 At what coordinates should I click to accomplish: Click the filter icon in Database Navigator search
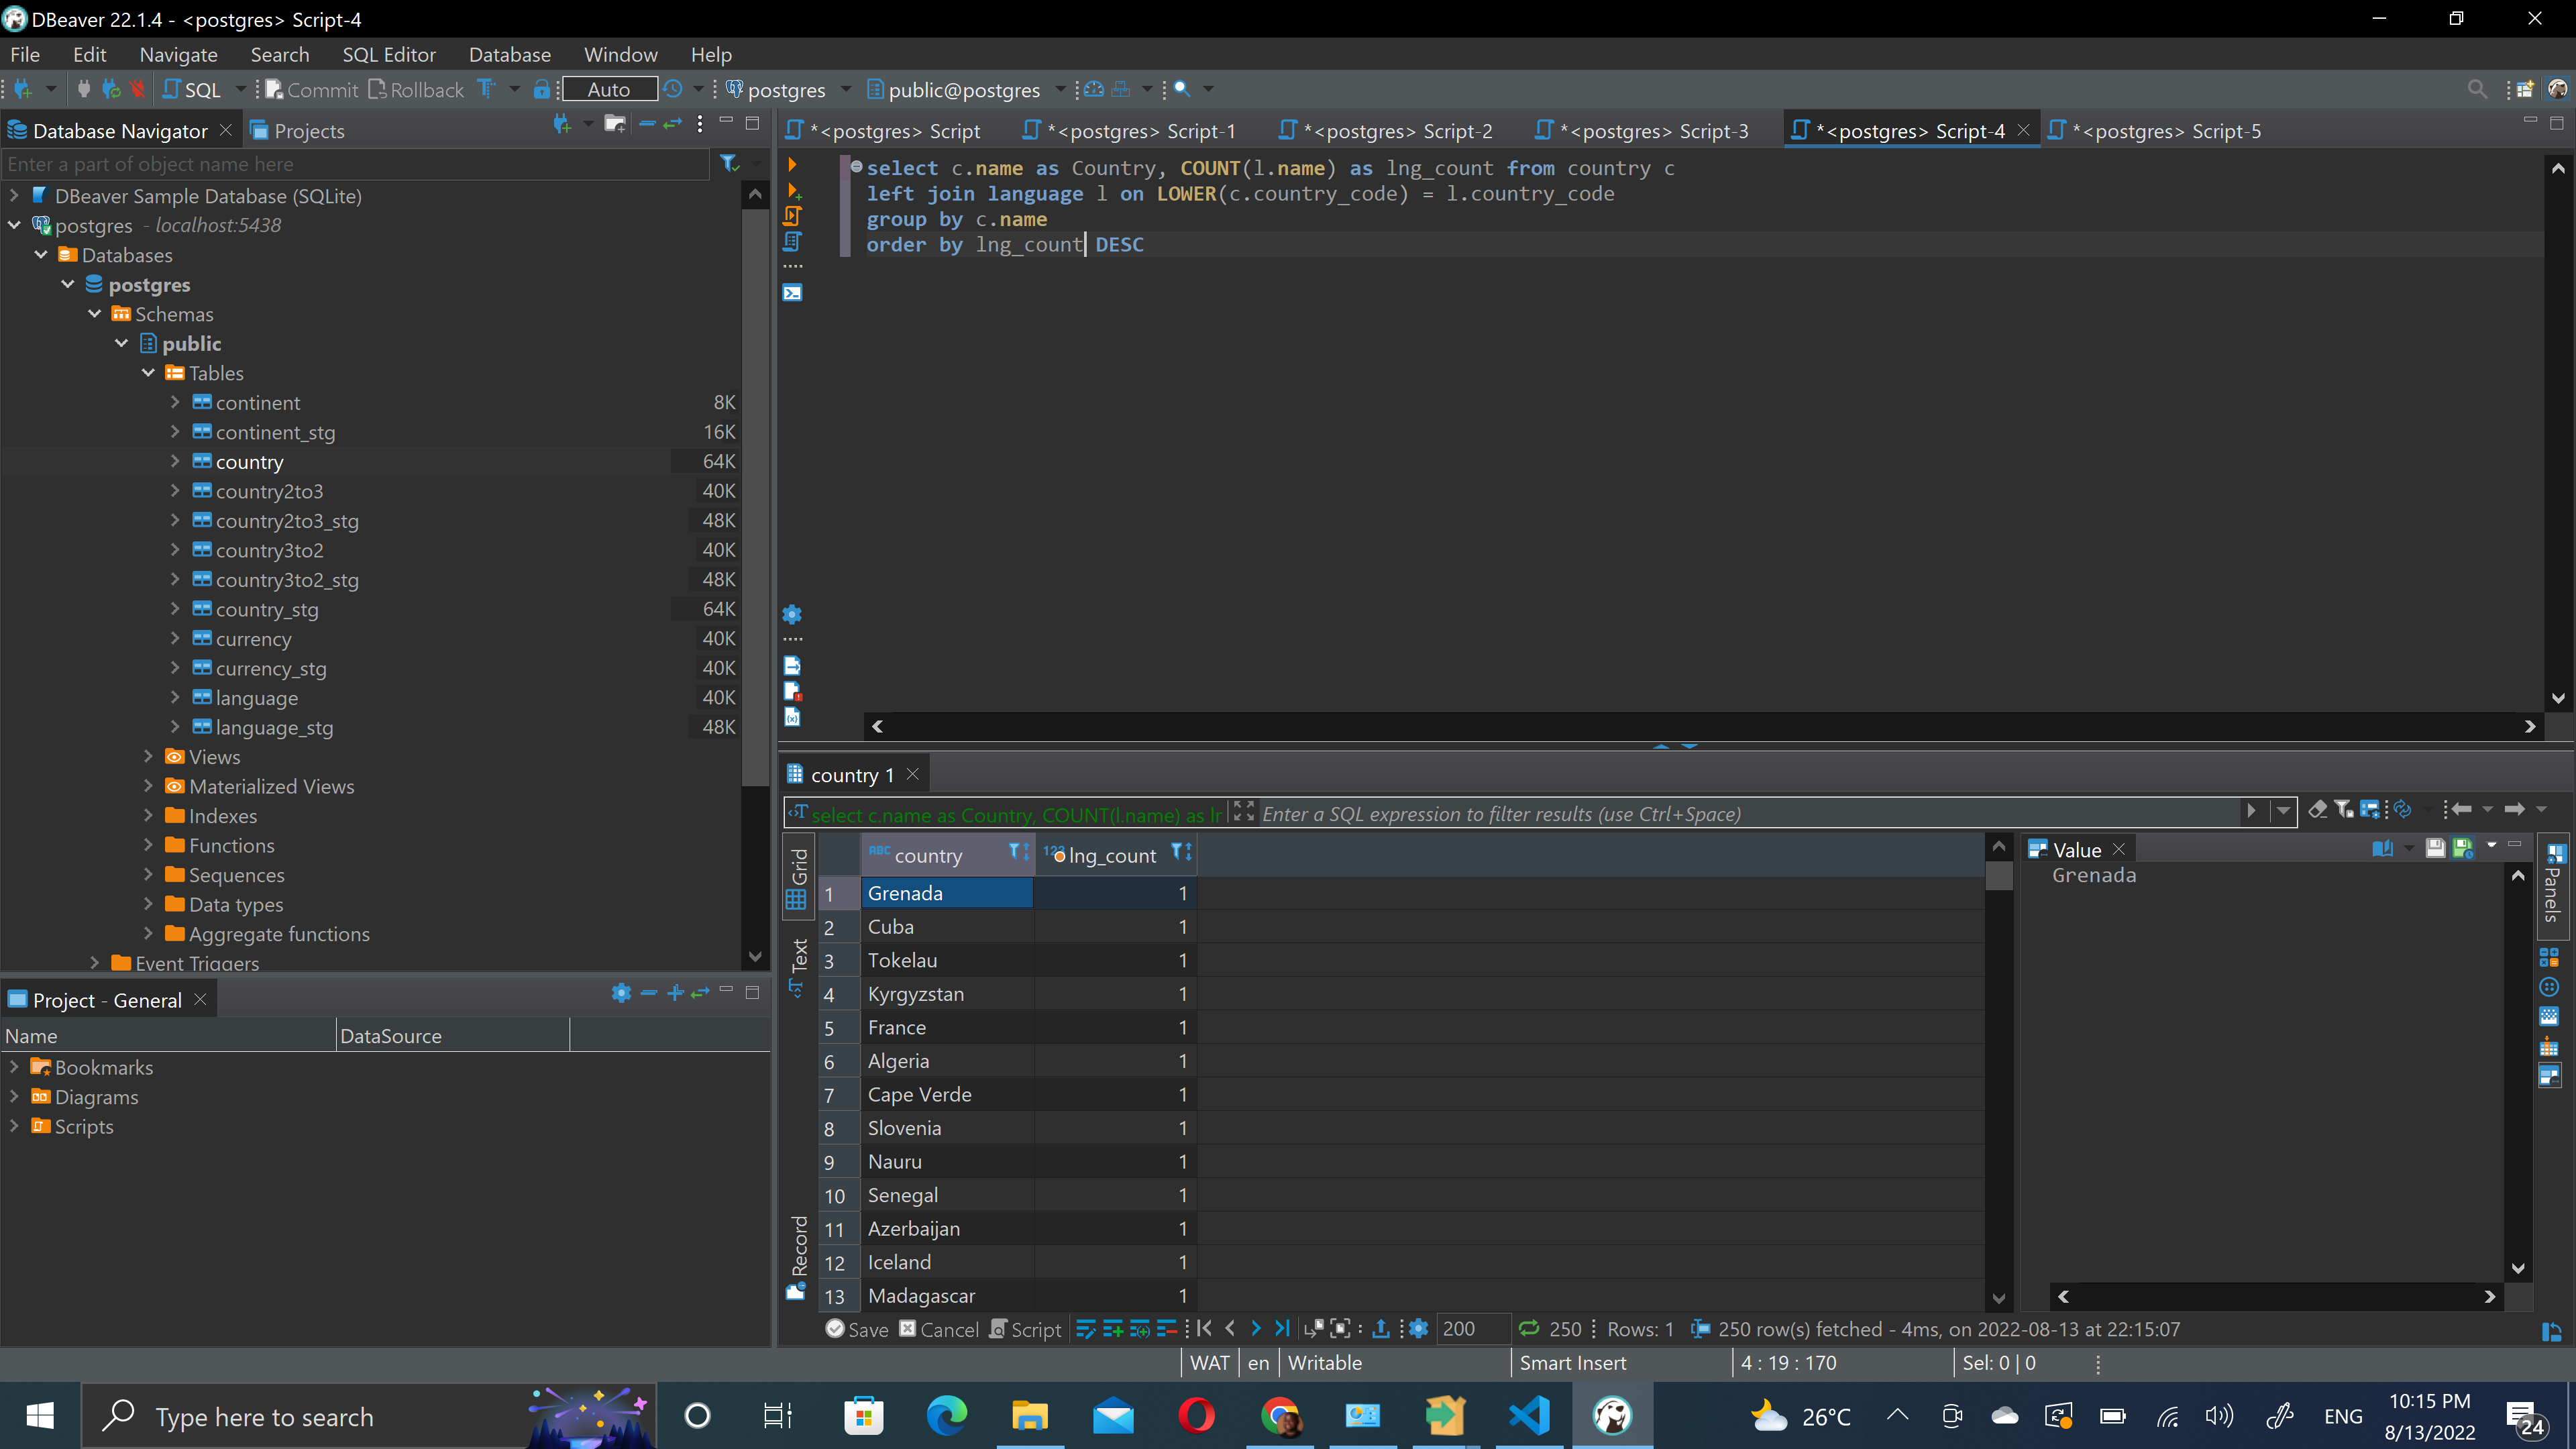pyautogui.click(x=730, y=163)
